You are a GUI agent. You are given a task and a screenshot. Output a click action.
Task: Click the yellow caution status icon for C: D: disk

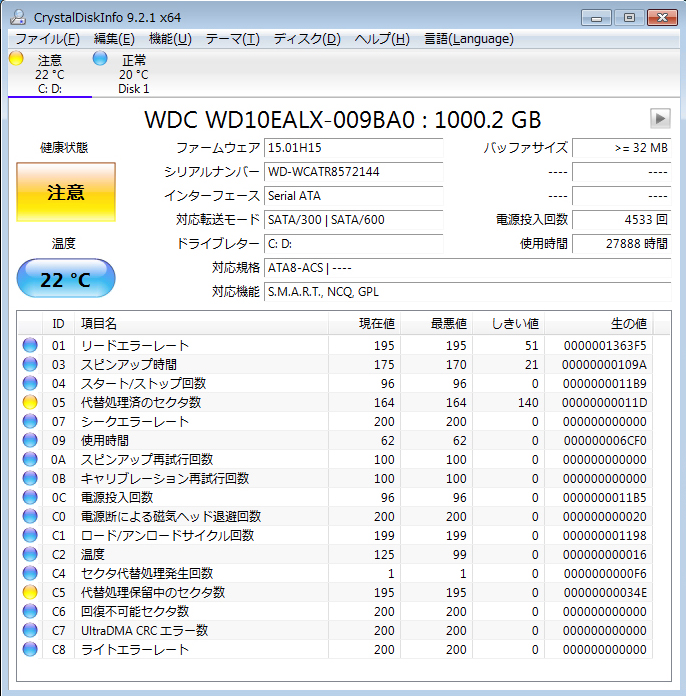click(16, 59)
